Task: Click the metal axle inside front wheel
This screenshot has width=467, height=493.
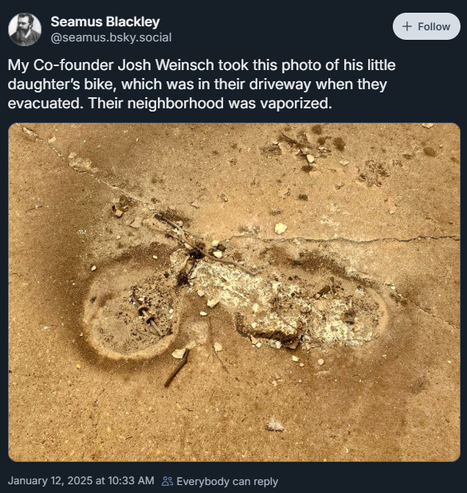Action: 149,317
